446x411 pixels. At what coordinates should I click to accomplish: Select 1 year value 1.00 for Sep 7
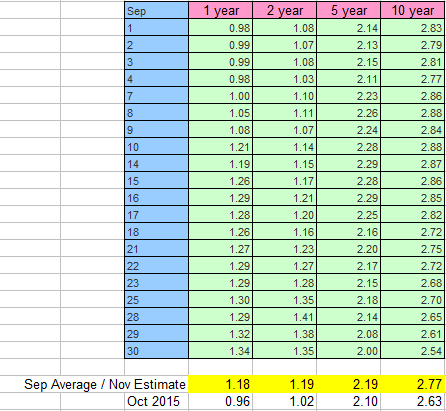221,95
